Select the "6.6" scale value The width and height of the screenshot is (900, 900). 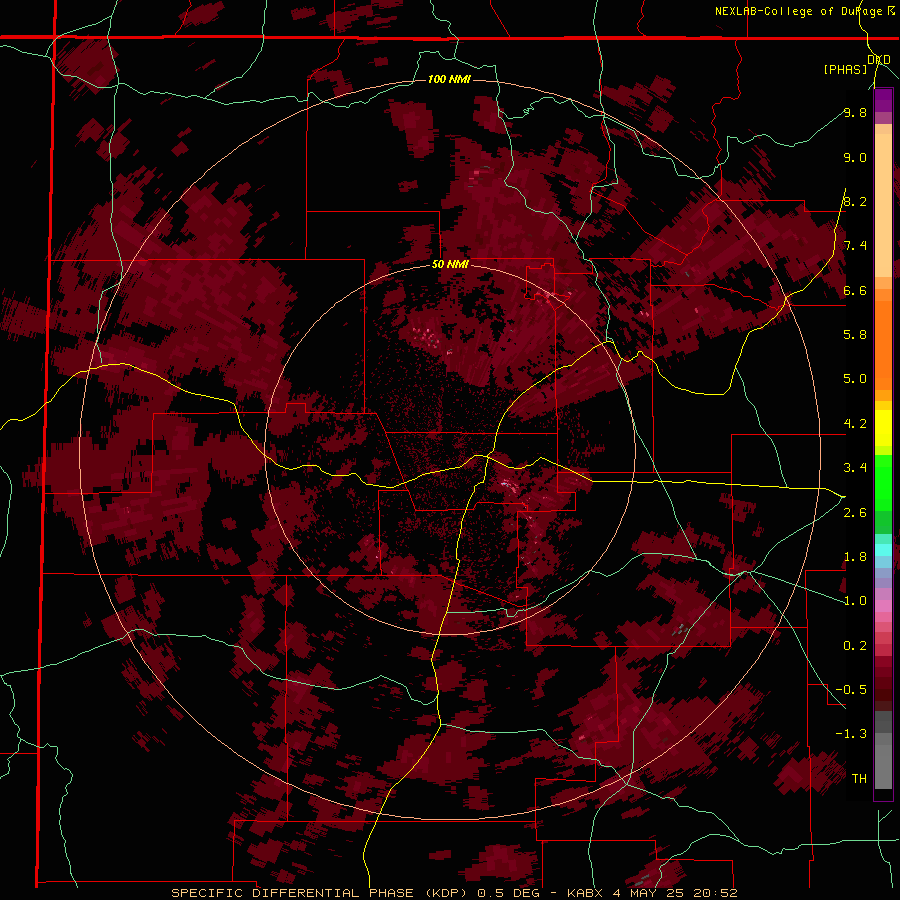coord(855,290)
